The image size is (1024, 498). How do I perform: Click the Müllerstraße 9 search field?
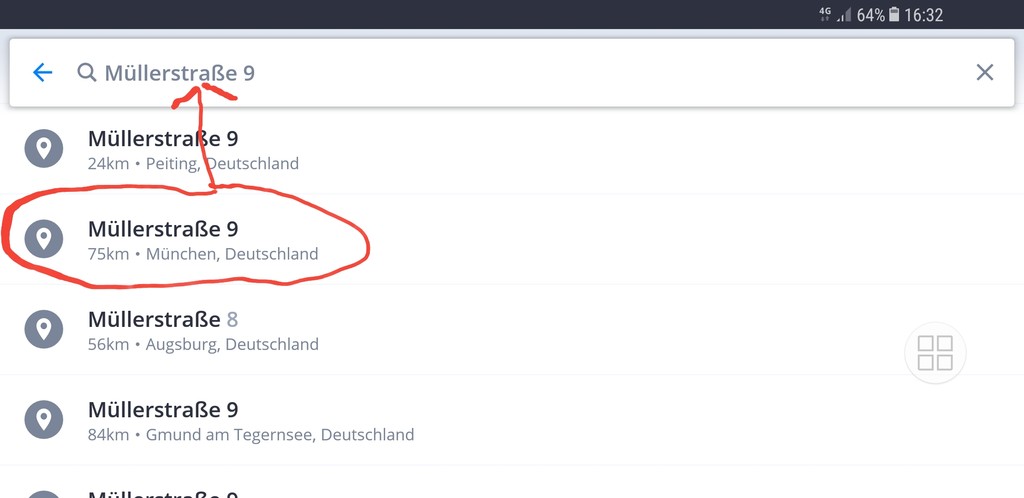click(x=512, y=72)
